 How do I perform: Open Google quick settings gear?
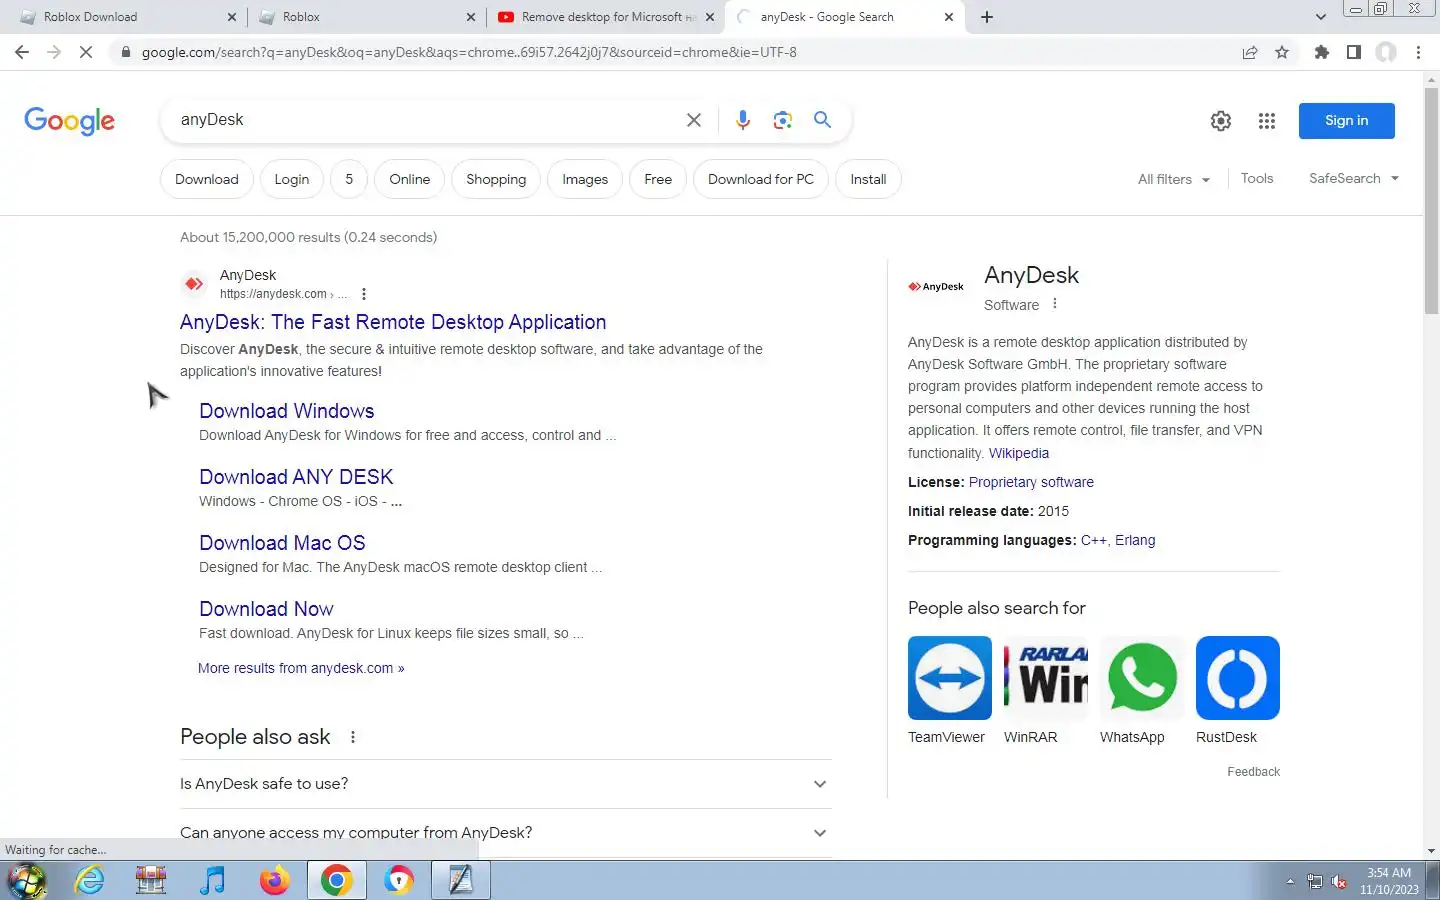click(x=1221, y=121)
